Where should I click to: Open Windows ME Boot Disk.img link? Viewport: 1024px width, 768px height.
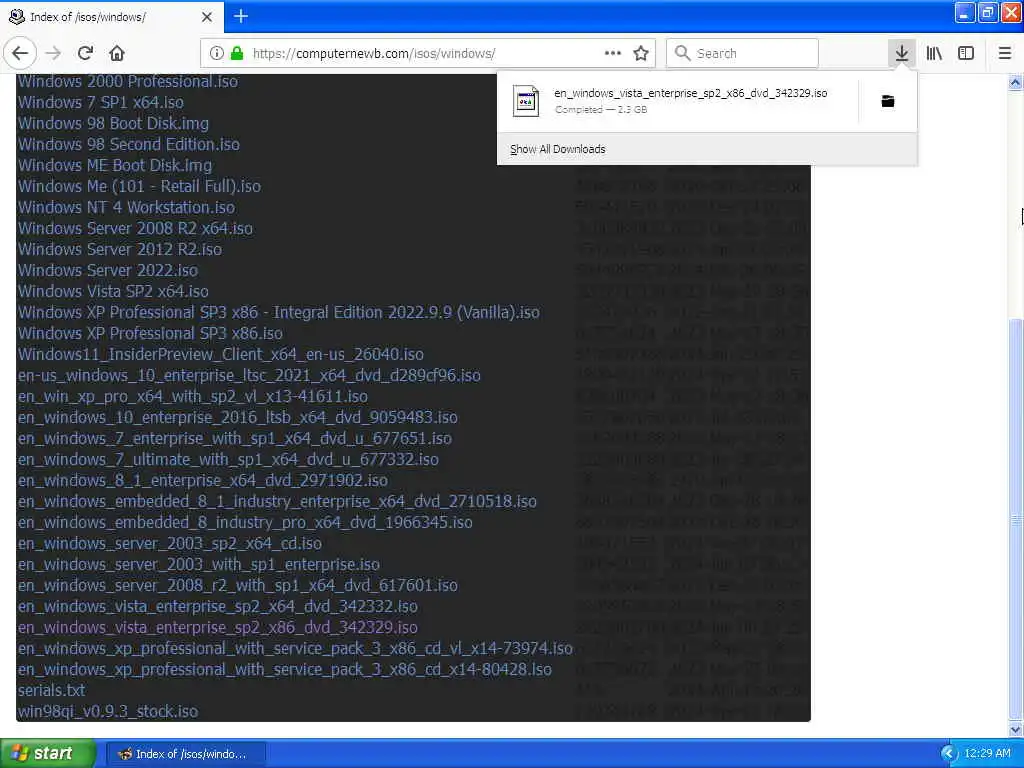tap(115, 165)
